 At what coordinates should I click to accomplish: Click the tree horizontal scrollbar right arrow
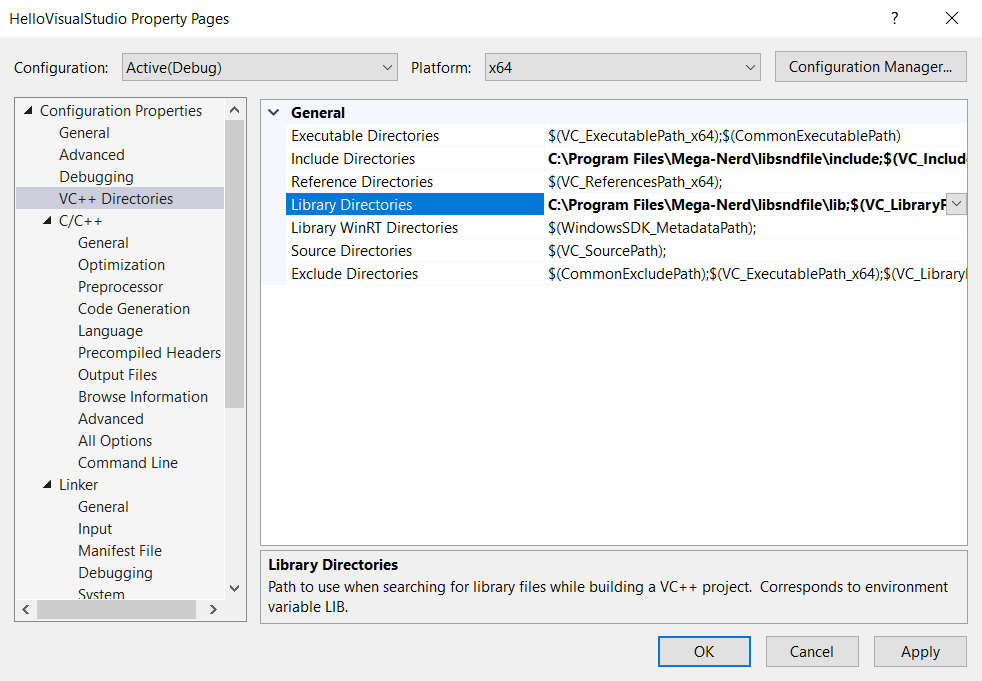pyautogui.click(x=213, y=609)
